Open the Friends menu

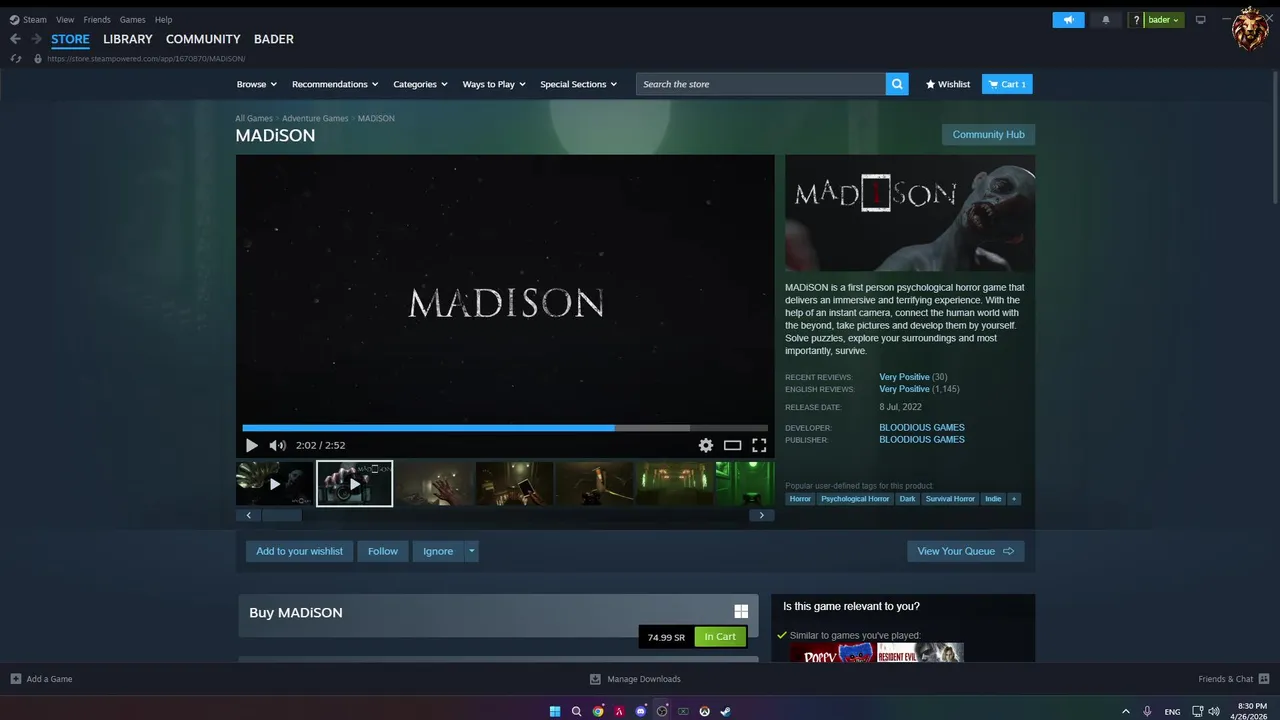click(x=97, y=19)
